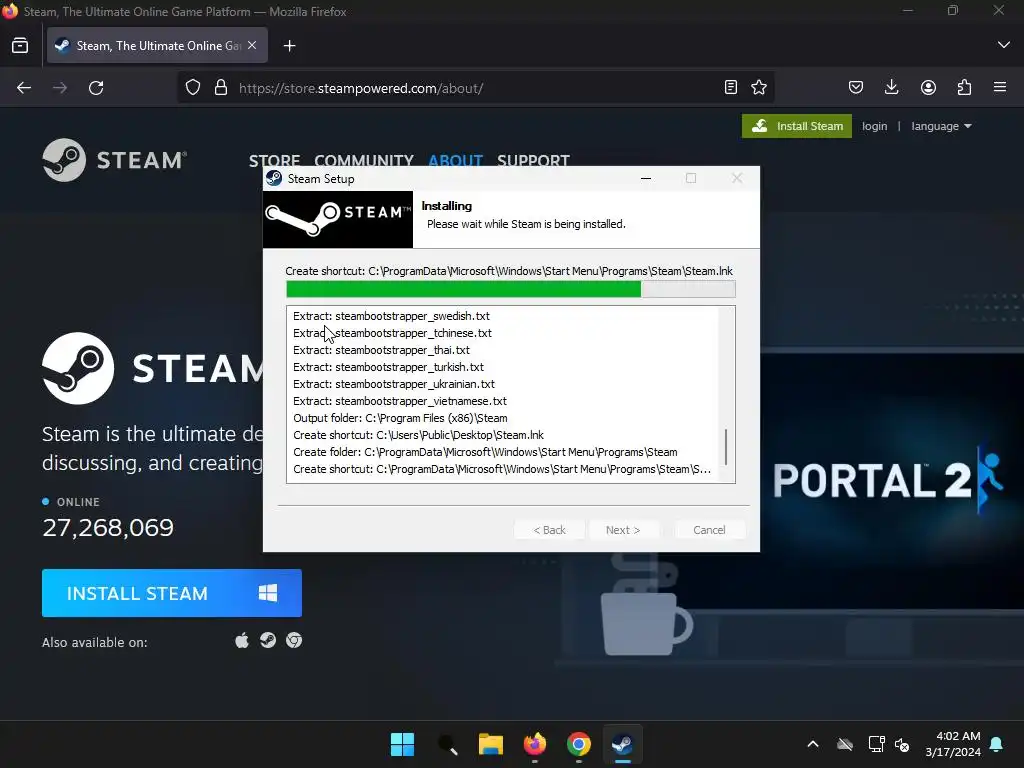The height and width of the screenshot is (768, 1024).
Task: Open Google Chrome from taskbar
Action: point(579,744)
